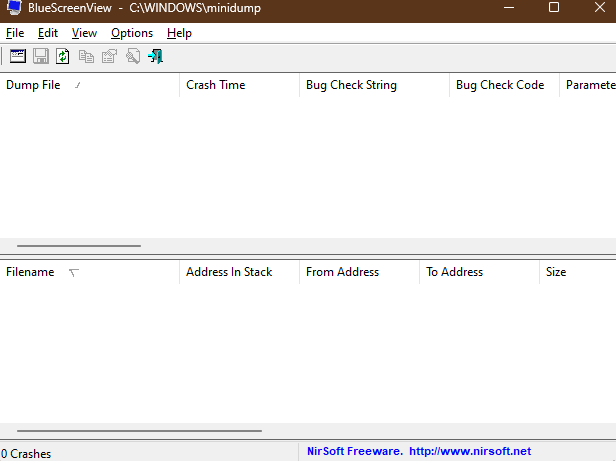Maximize the BlueScreenView window
This screenshot has width=616, height=461.
click(554, 7)
